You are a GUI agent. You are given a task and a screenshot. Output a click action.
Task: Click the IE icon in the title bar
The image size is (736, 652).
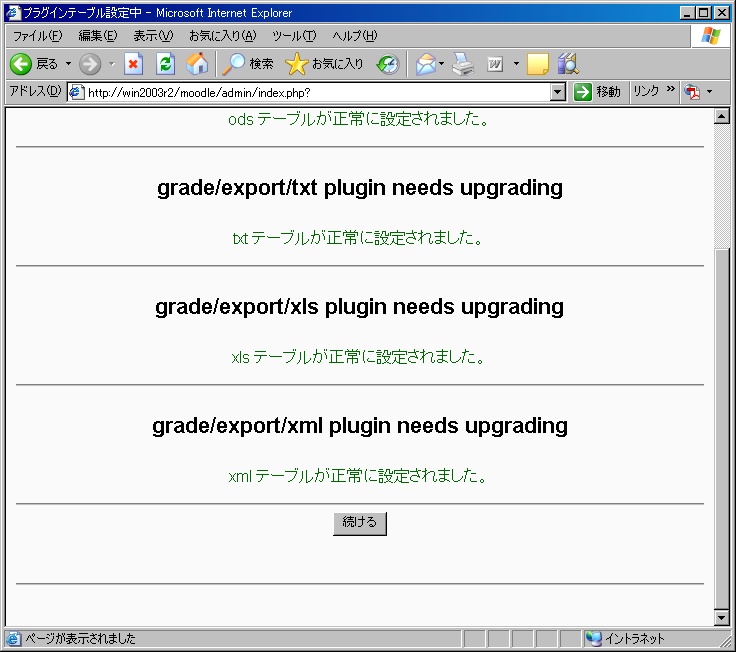pyautogui.click(x=13, y=12)
